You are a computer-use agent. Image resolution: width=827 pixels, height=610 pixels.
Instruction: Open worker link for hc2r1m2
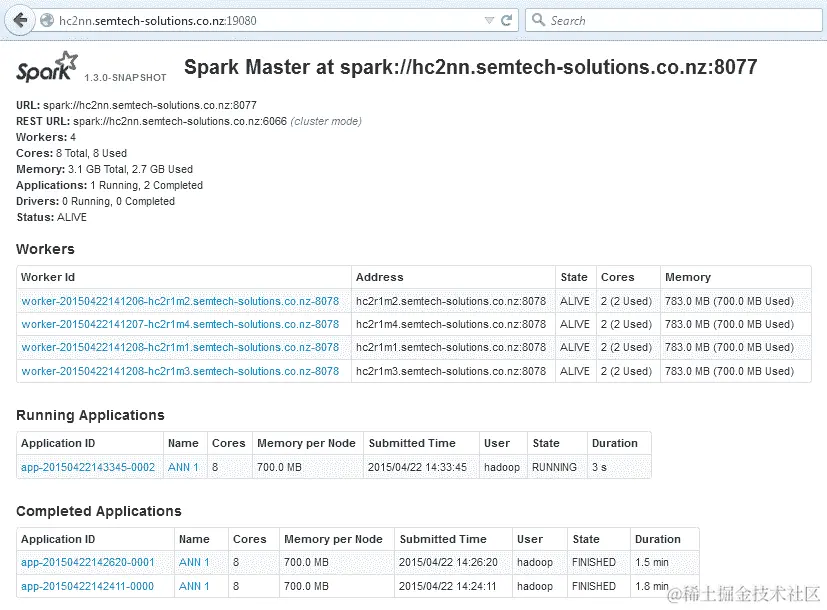(180, 301)
